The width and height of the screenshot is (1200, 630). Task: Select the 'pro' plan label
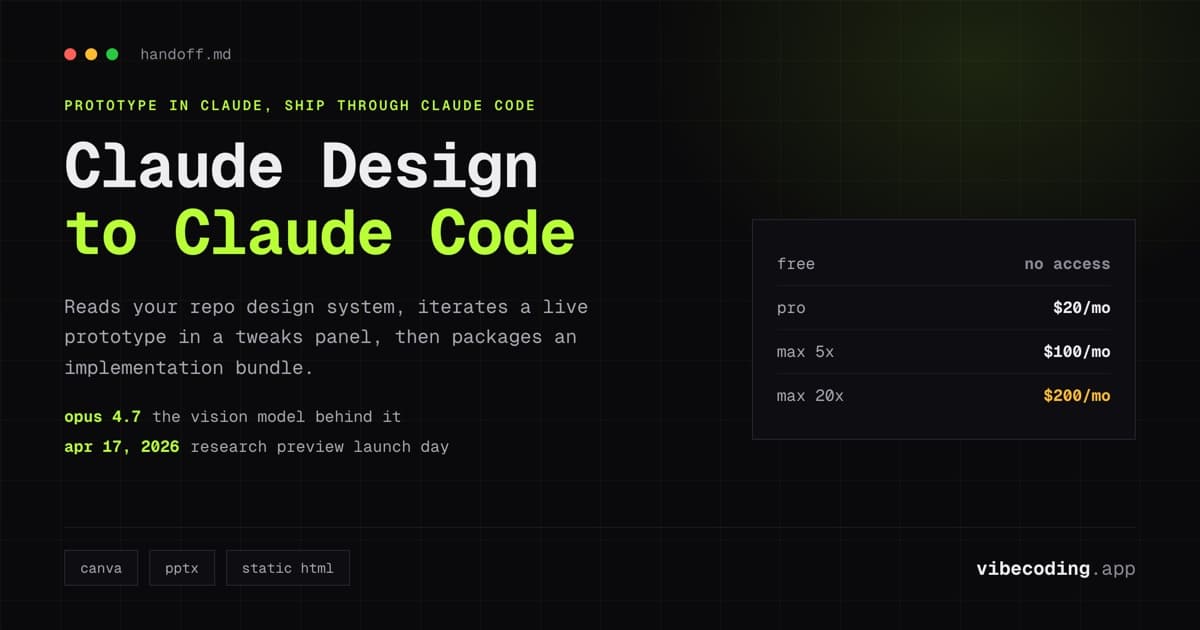[x=791, y=308]
